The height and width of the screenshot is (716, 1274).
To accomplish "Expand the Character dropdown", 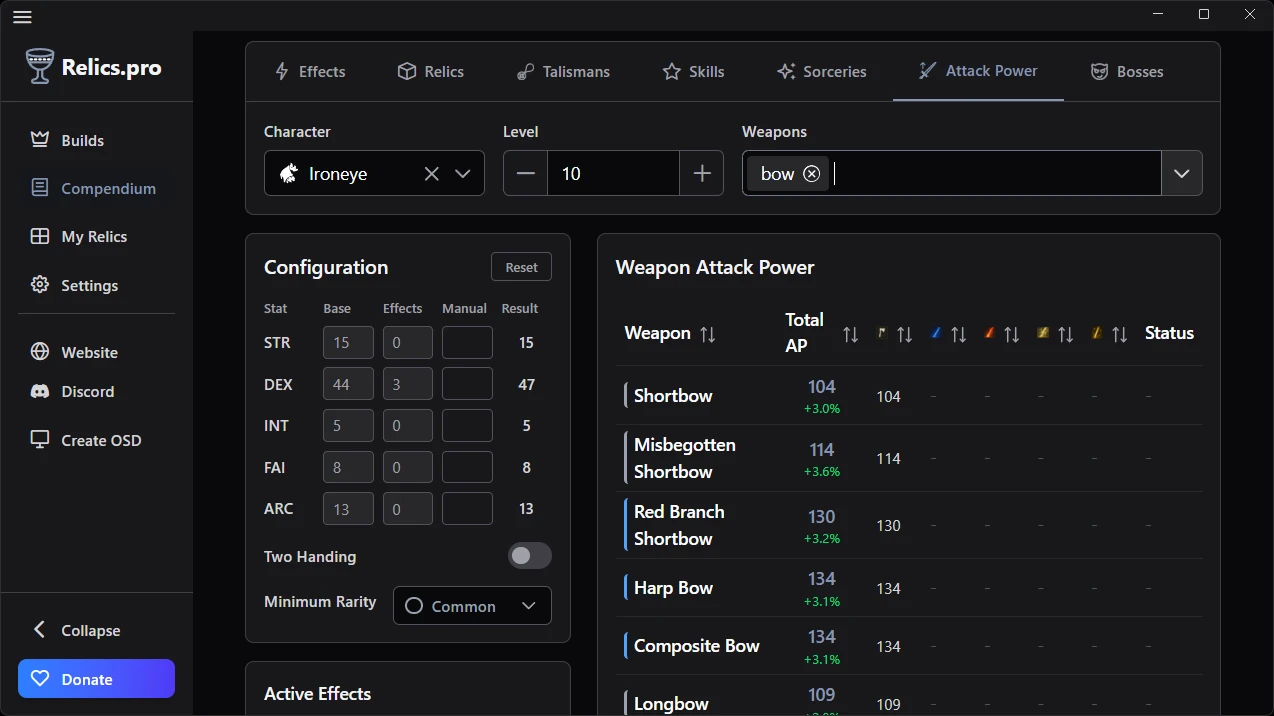I will [463, 174].
